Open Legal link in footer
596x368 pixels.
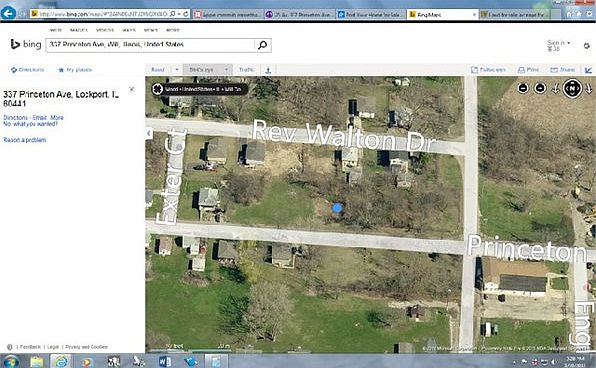(53, 347)
